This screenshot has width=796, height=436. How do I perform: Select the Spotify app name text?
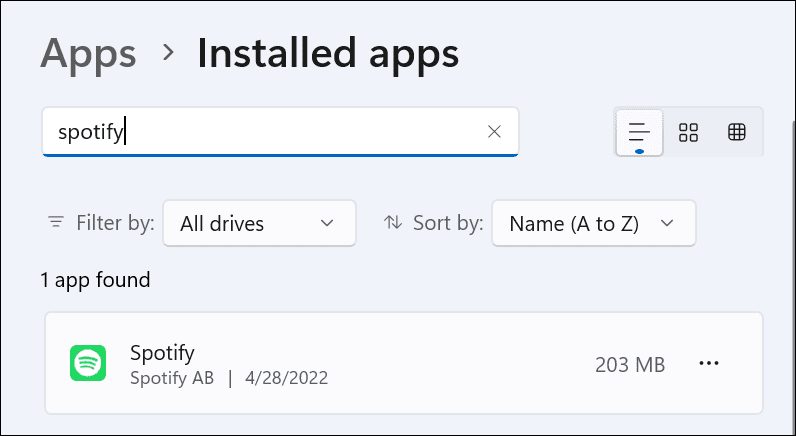click(x=162, y=352)
